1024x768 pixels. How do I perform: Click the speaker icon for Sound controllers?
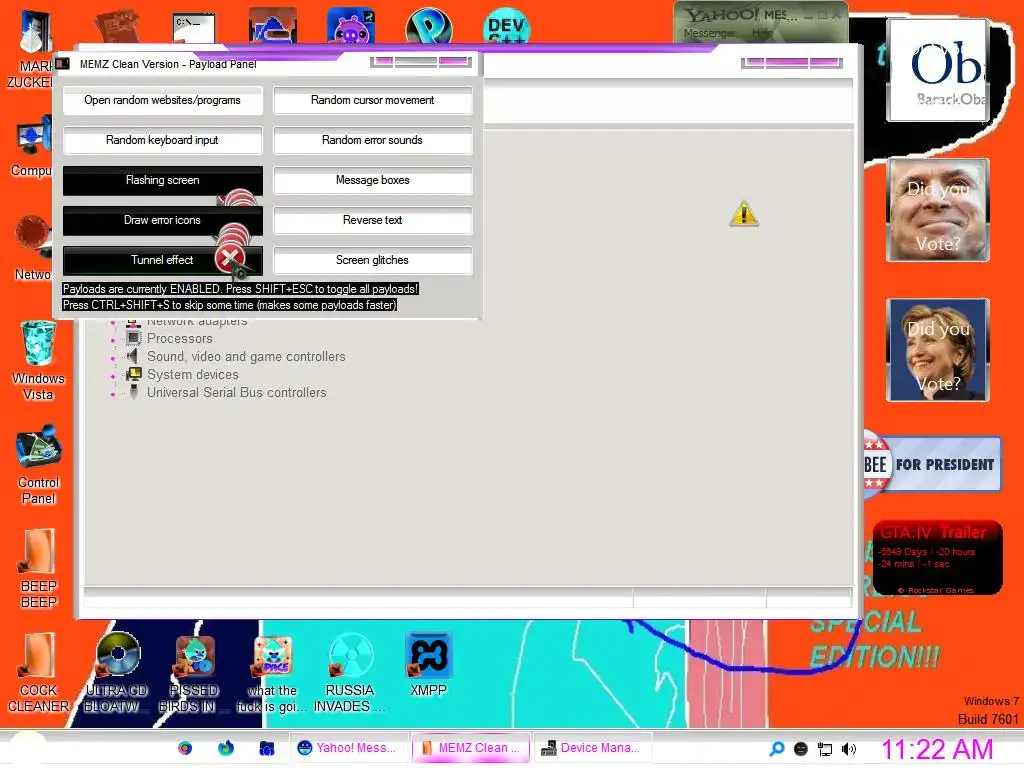click(x=133, y=356)
